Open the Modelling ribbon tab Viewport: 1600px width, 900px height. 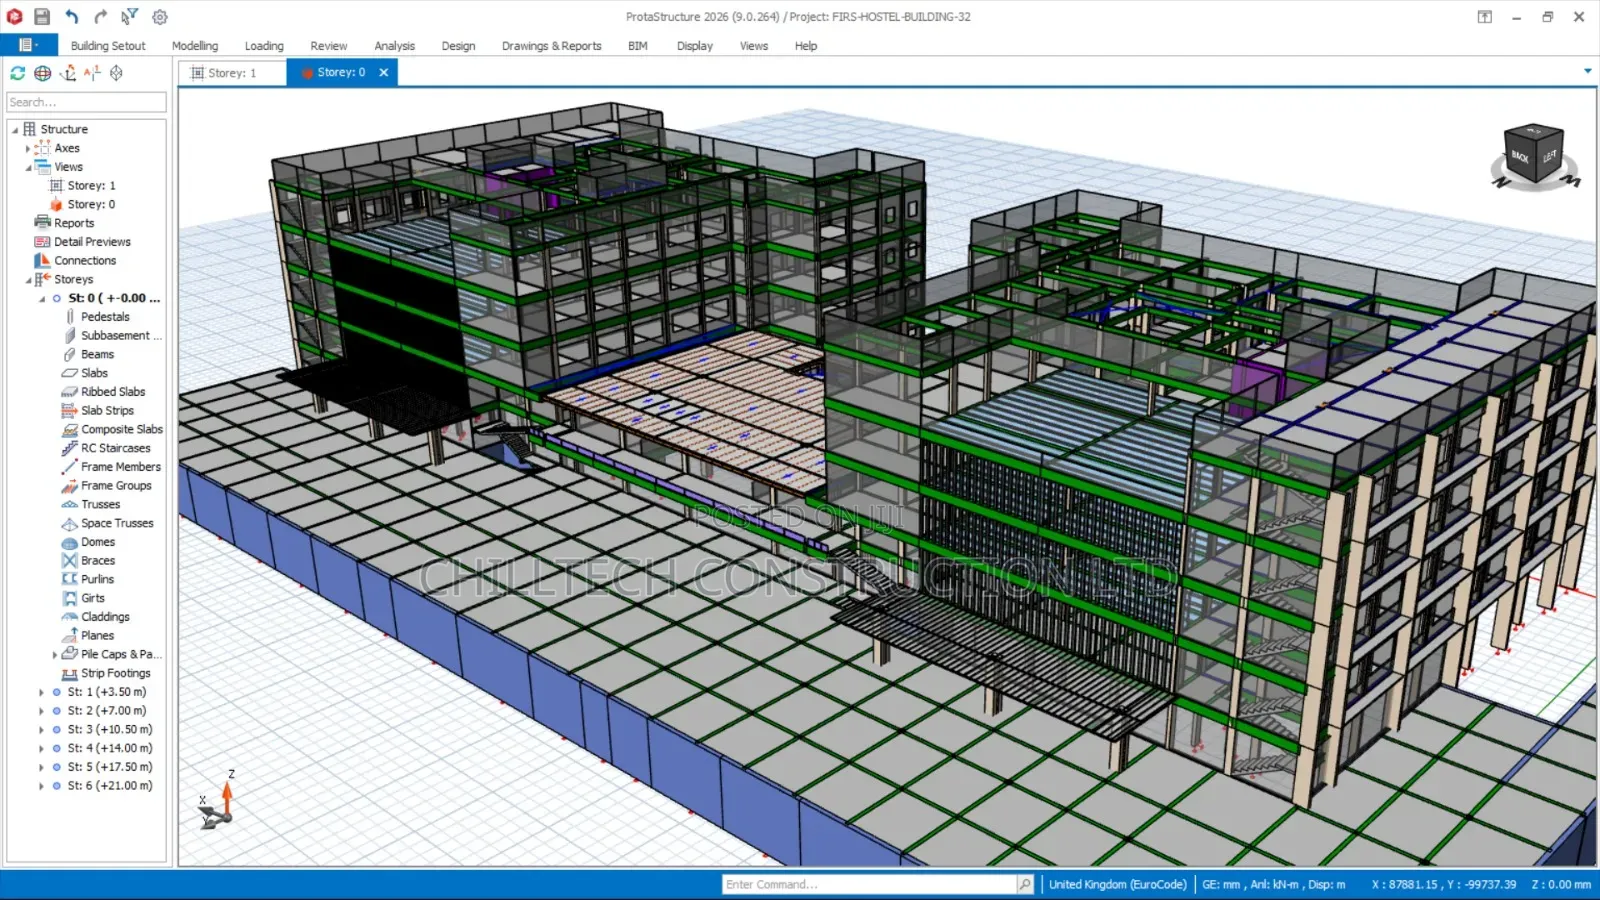[x=195, y=46]
